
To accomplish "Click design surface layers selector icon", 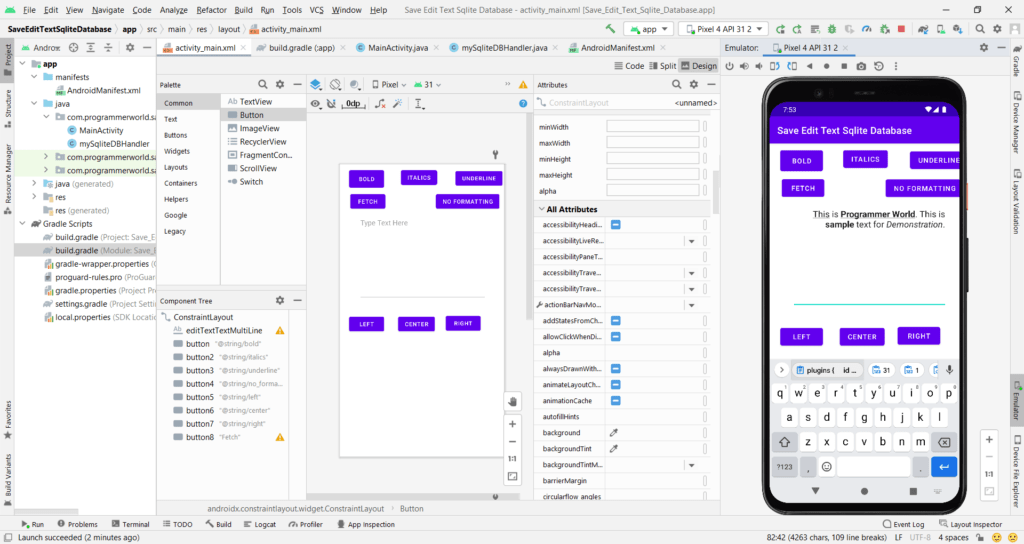I will pyautogui.click(x=315, y=84).
